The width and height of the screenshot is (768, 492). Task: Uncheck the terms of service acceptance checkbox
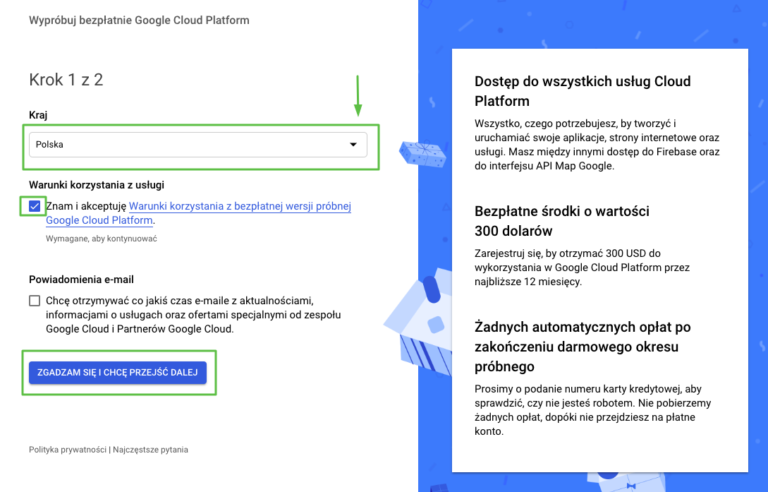pos(35,206)
